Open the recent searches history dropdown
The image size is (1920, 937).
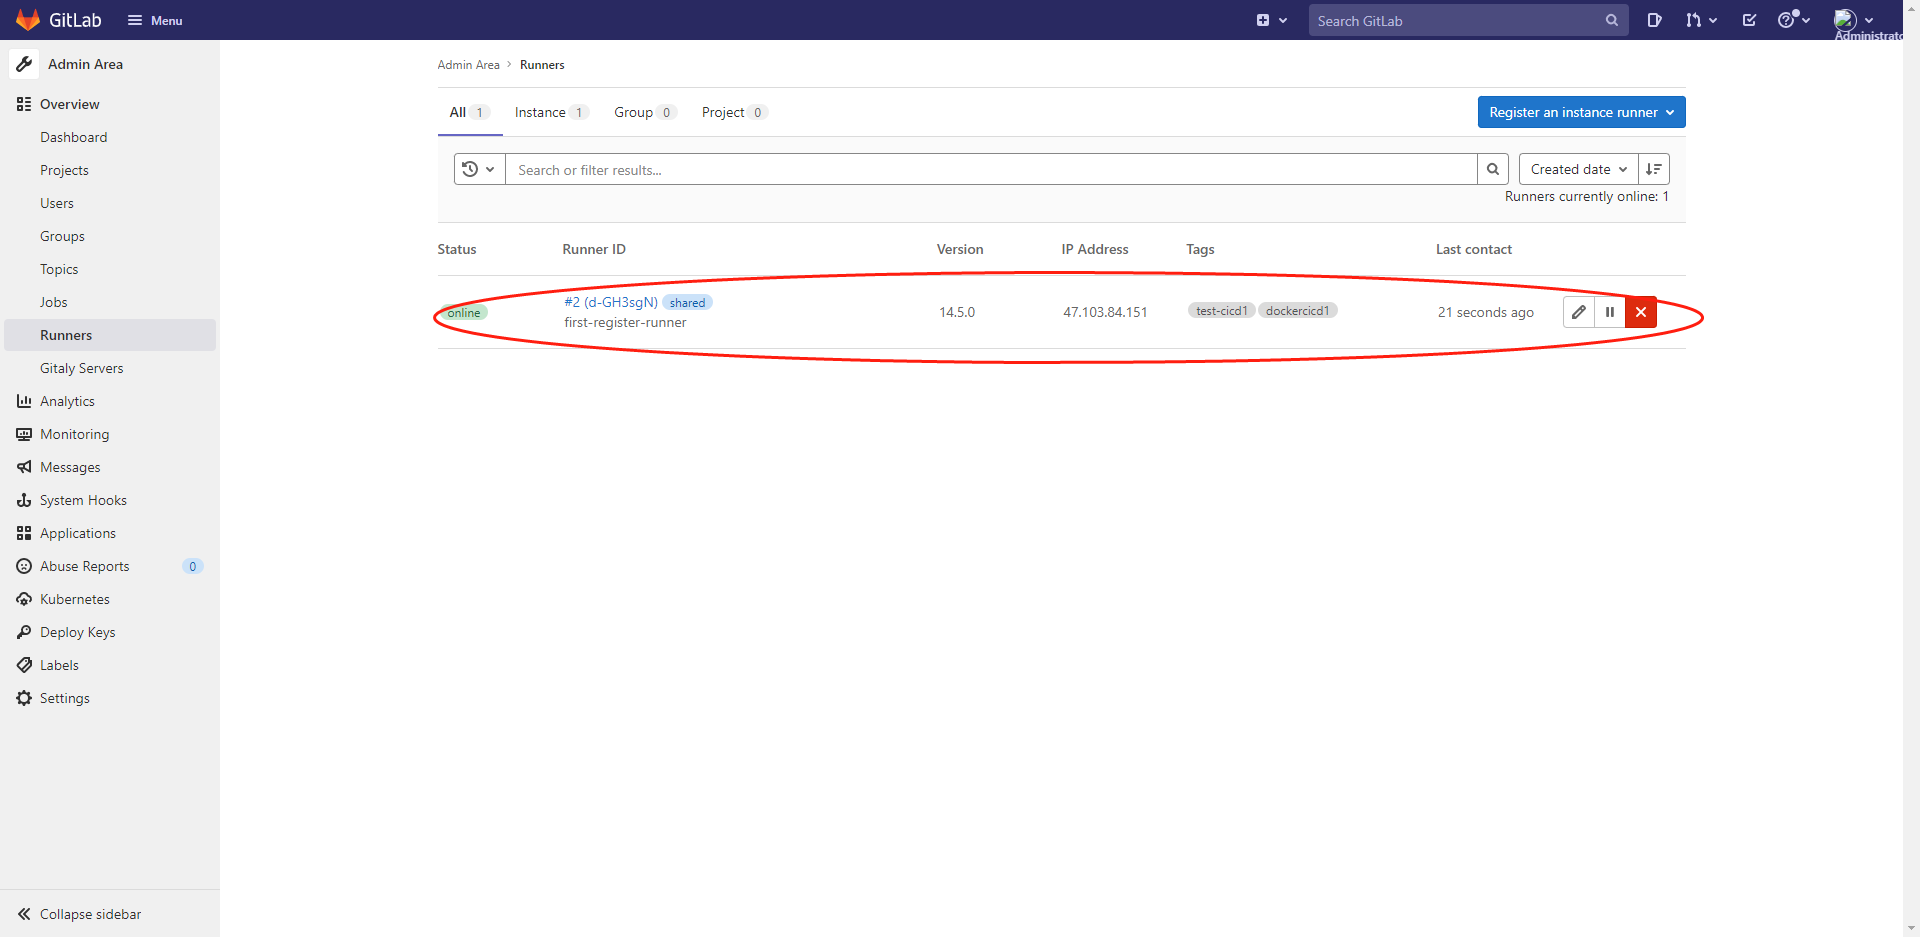479,169
